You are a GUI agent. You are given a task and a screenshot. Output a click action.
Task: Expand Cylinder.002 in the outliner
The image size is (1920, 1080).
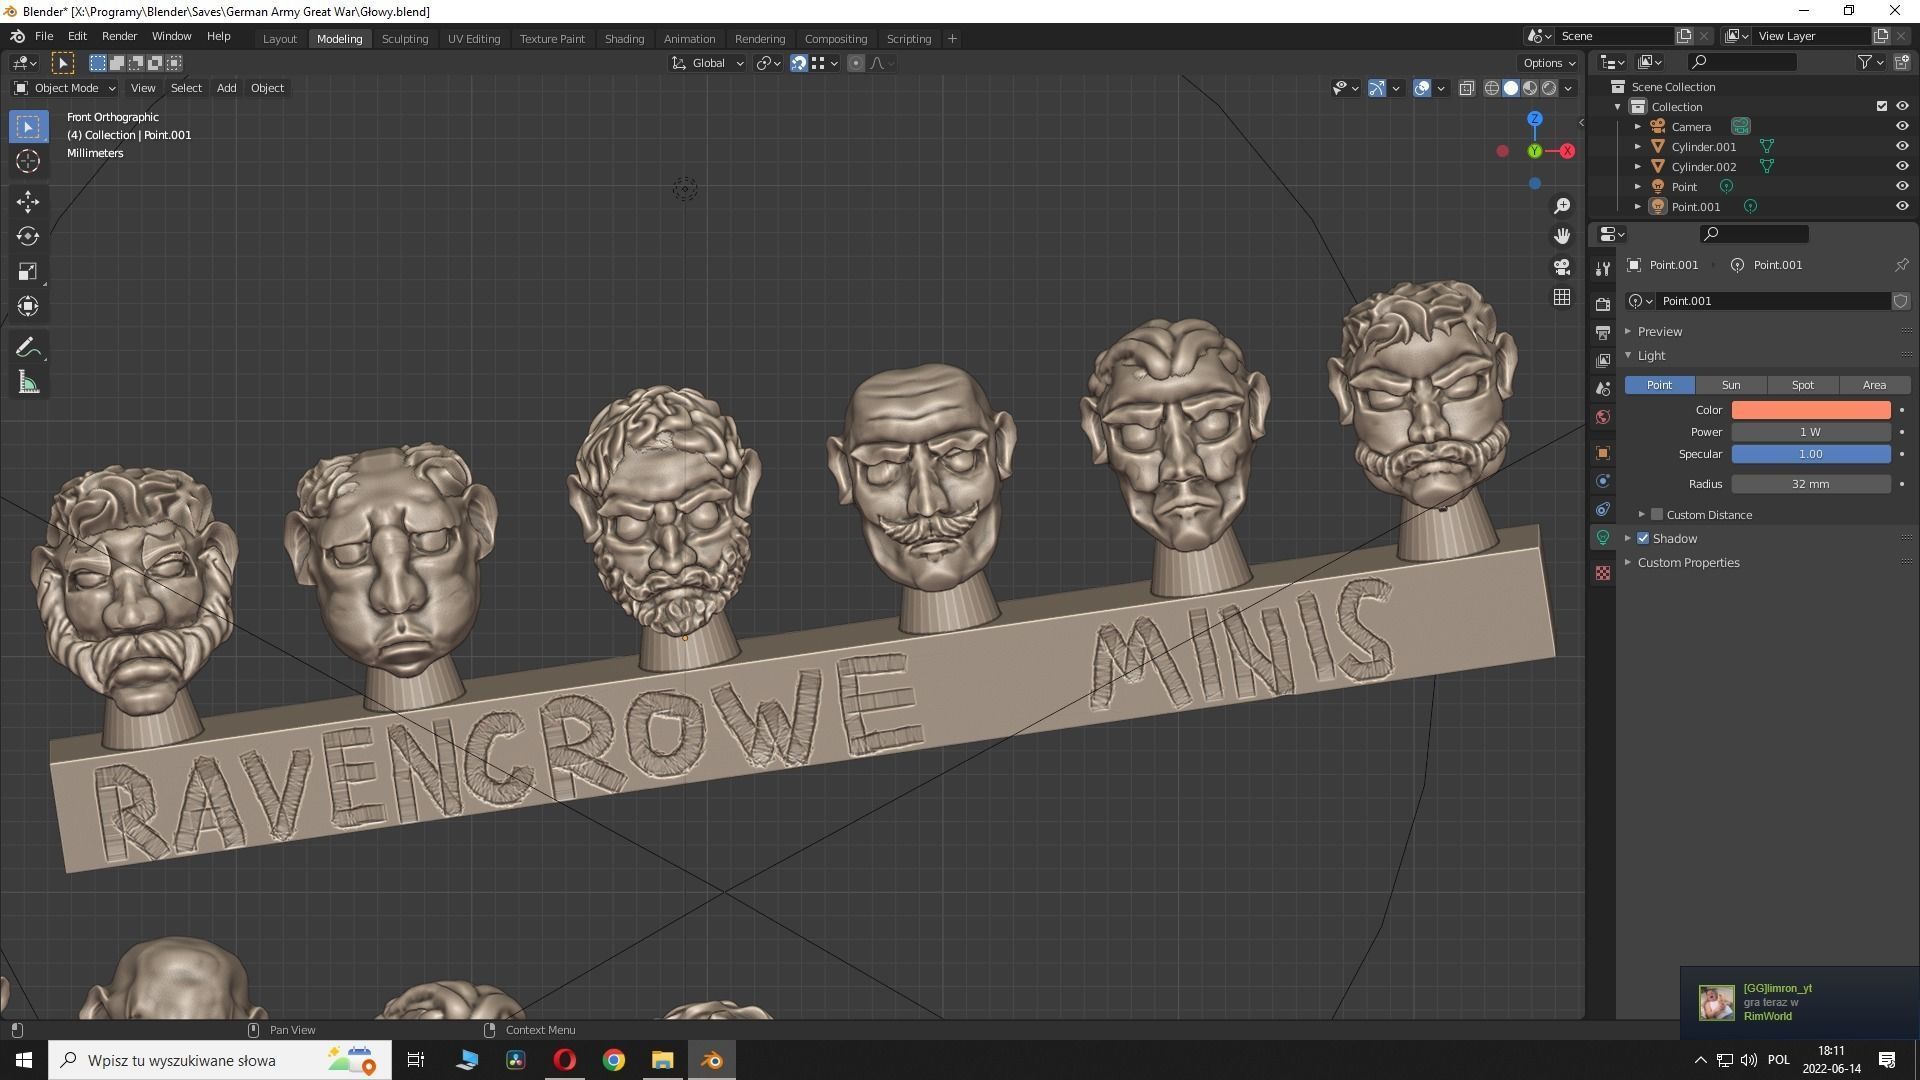click(x=1638, y=167)
